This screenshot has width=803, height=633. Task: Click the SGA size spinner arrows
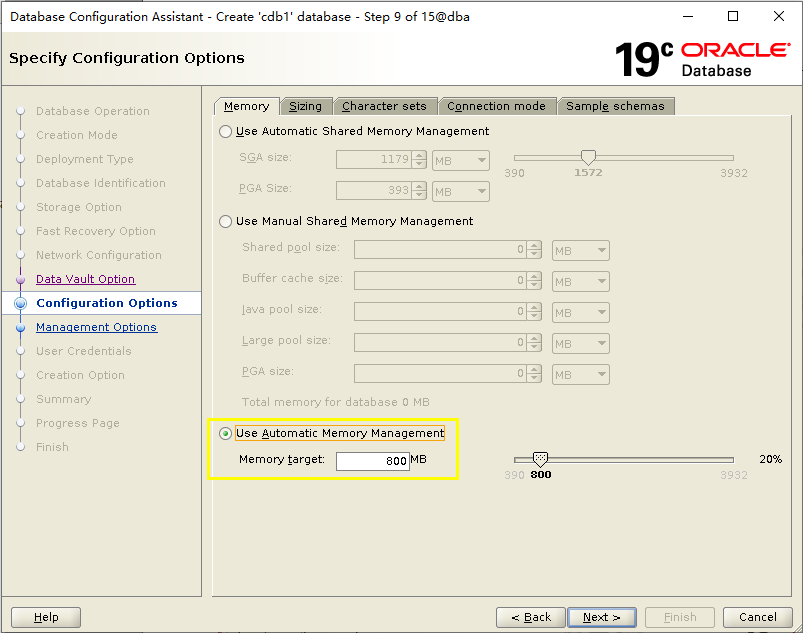pyautogui.click(x=419, y=160)
